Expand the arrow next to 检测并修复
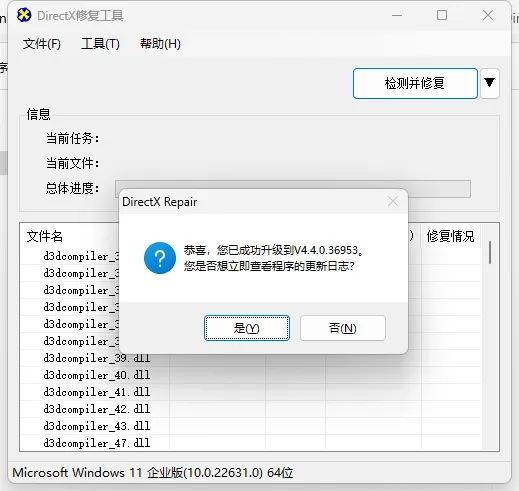 pos(490,83)
